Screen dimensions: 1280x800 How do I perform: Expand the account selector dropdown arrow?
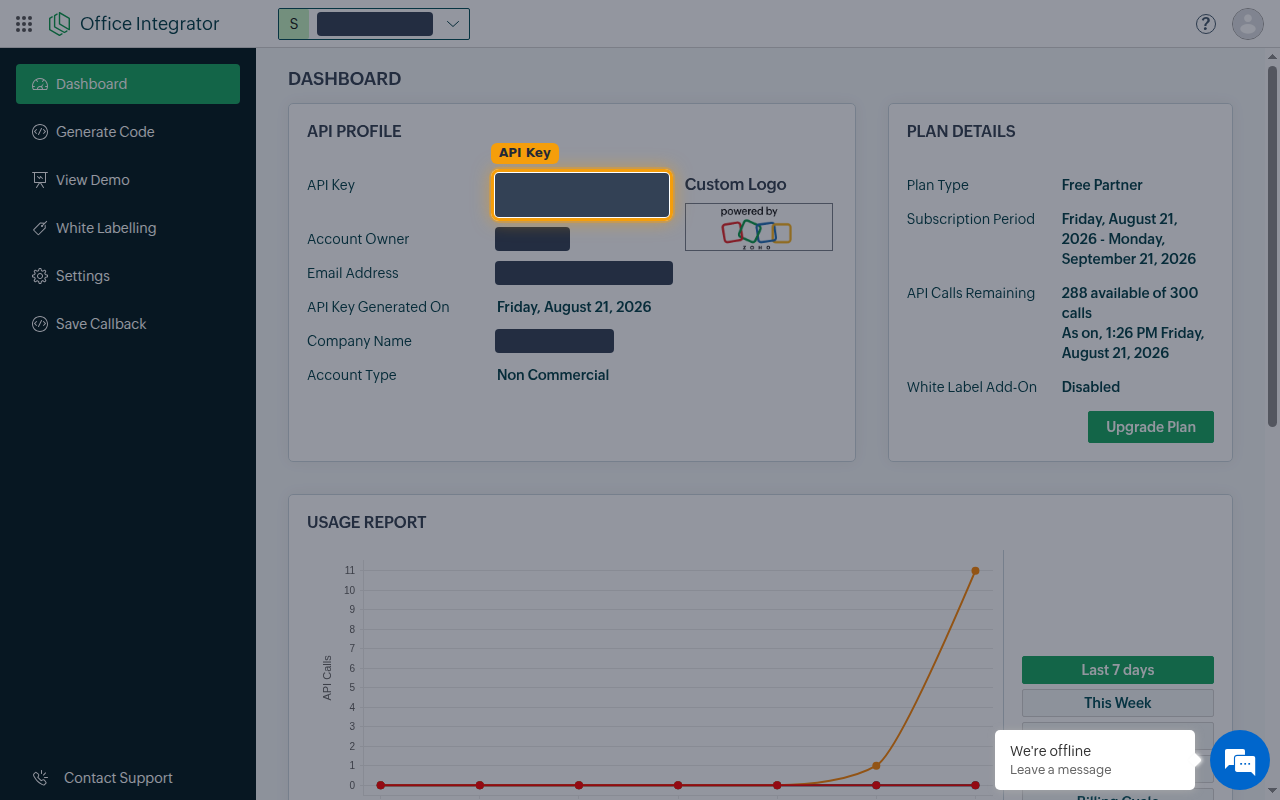pos(453,24)
